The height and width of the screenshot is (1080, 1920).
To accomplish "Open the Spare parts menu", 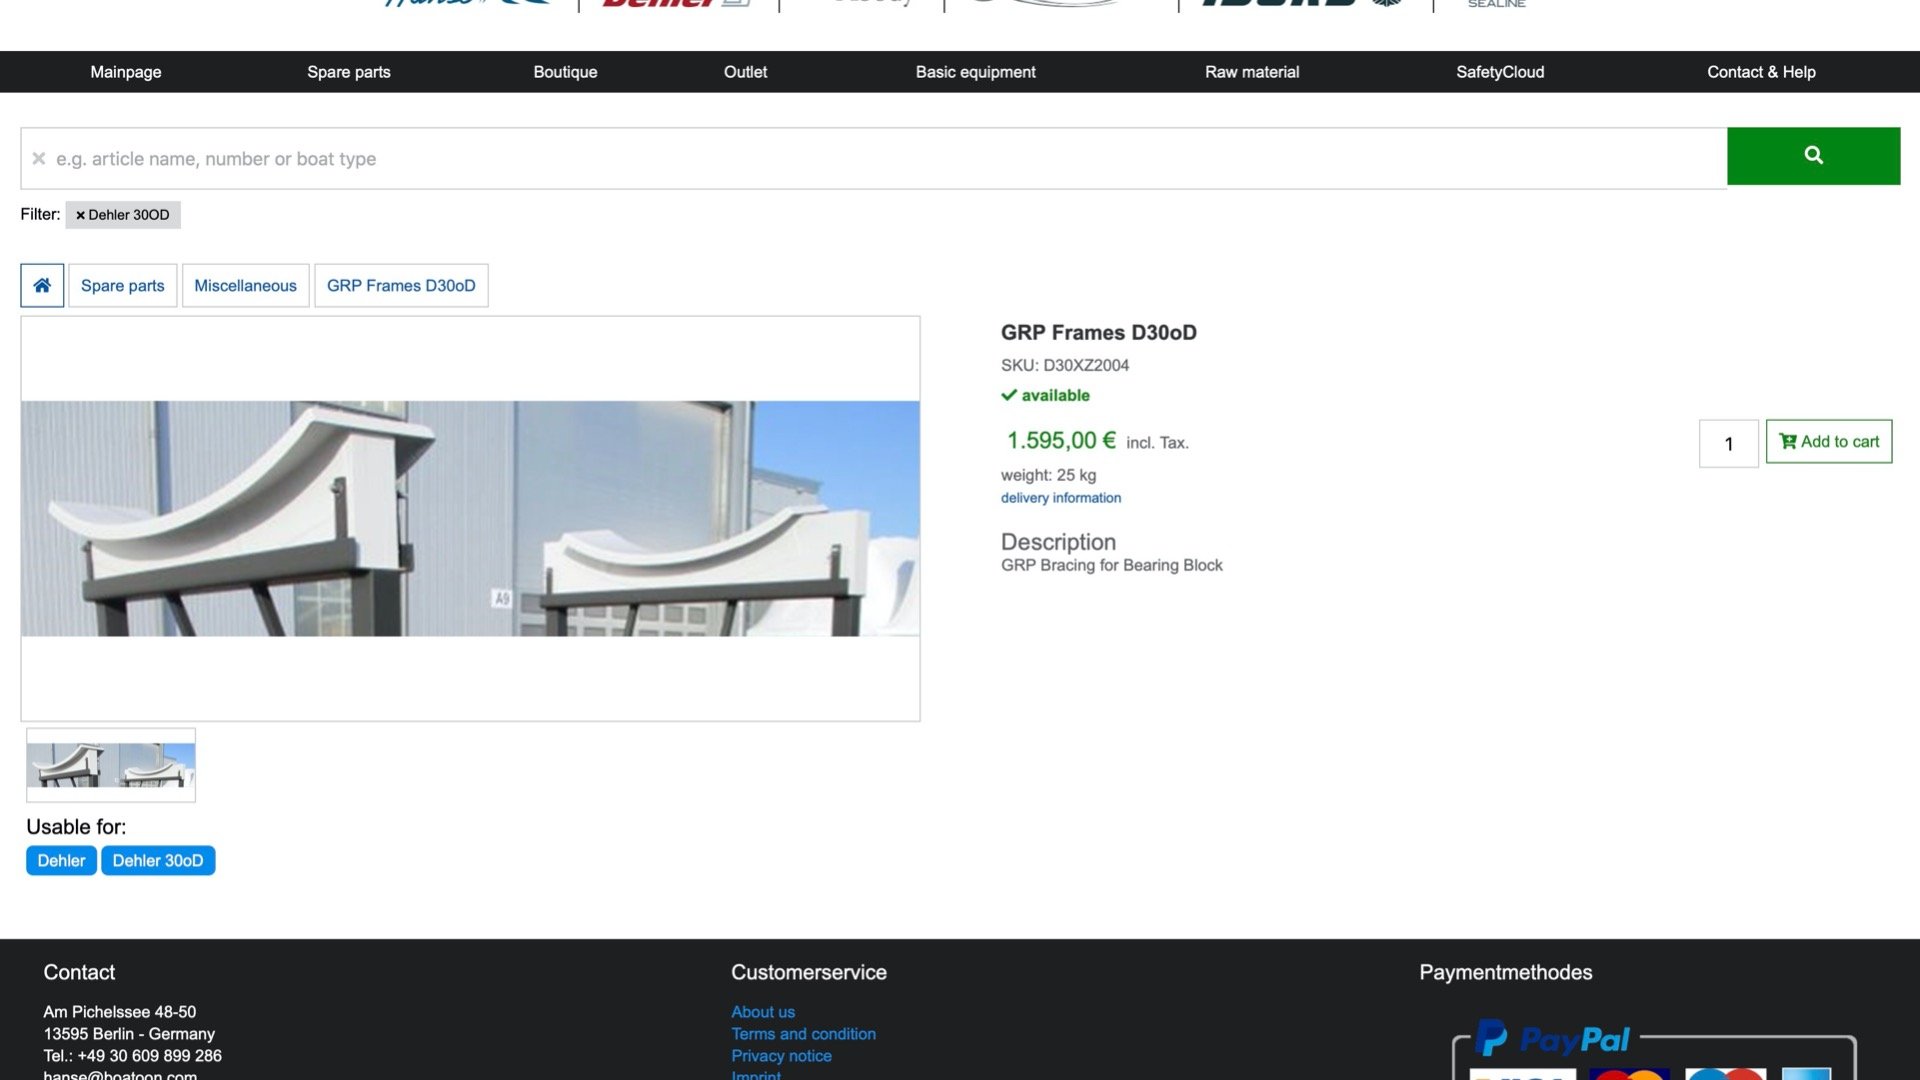I will pos(348,71).
